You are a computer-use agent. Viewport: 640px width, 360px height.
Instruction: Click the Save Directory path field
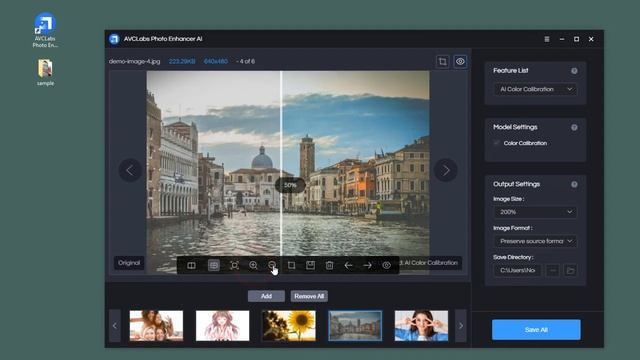click(517, 270)
